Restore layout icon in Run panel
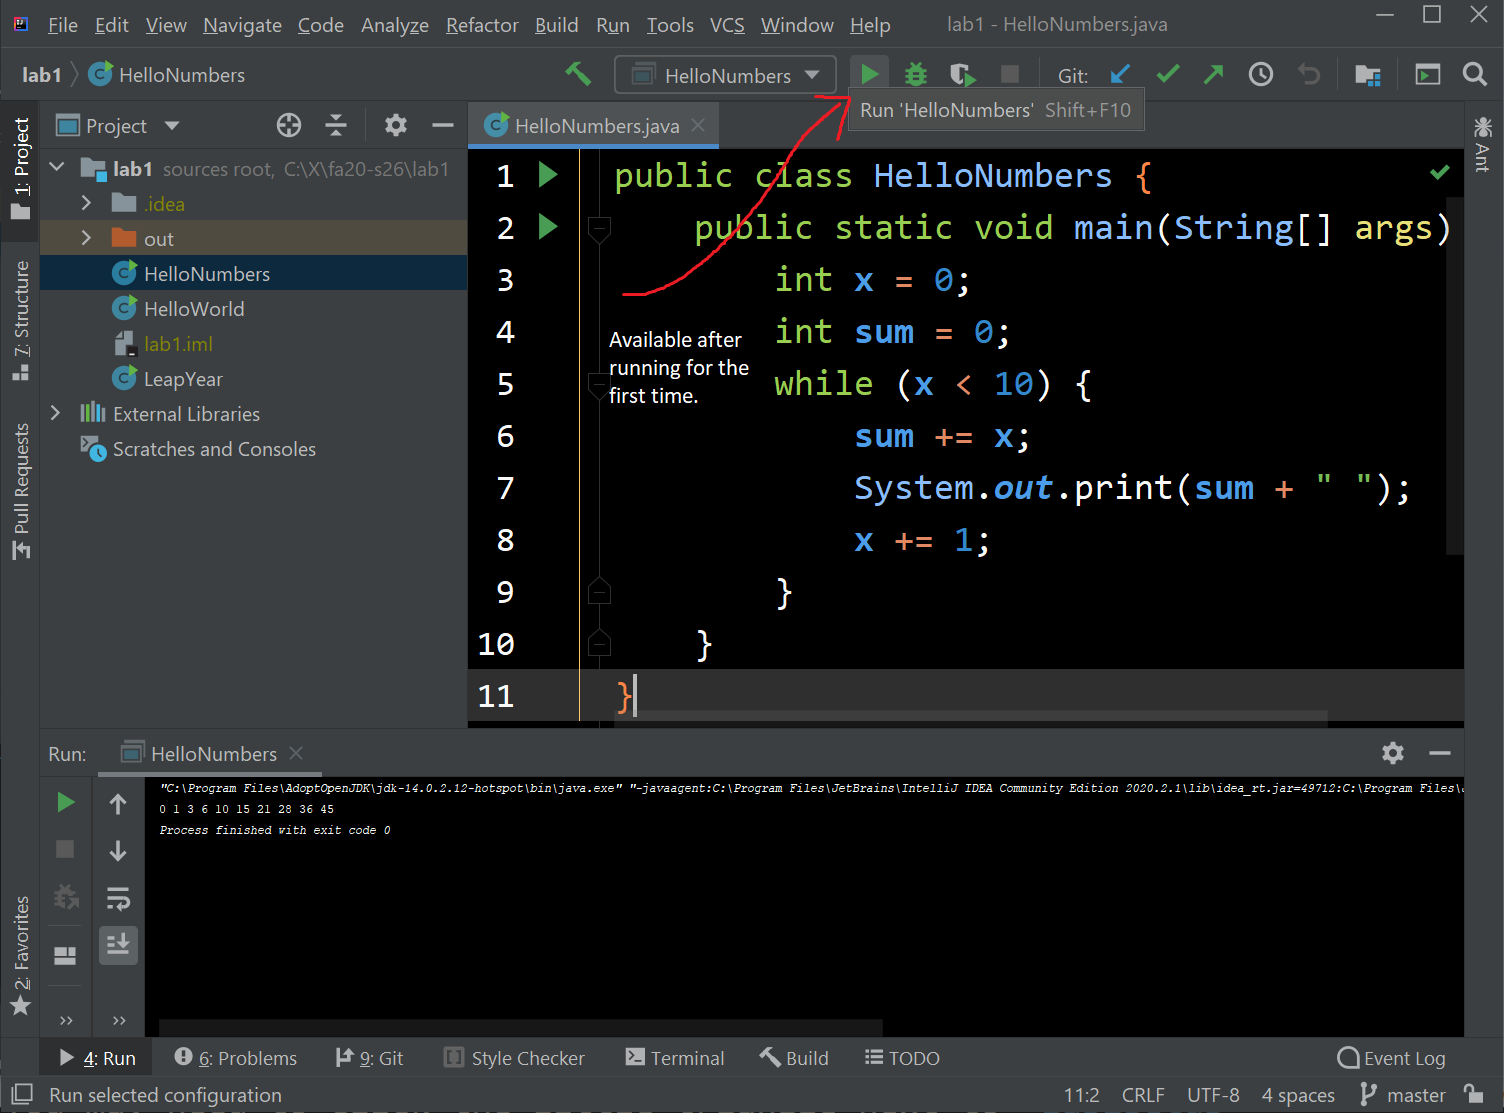This screenshot has width=1504, height=1113. 65,955
